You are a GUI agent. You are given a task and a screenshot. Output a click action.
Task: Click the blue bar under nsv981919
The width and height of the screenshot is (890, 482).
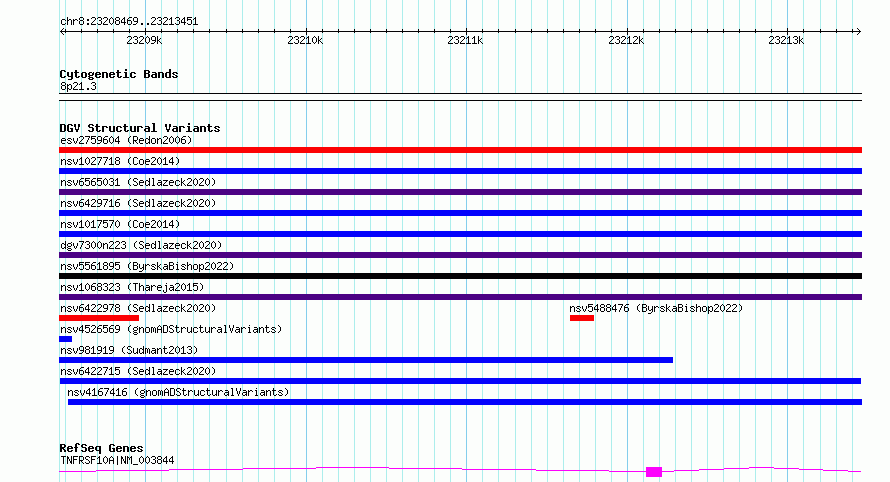click(366, 360)
